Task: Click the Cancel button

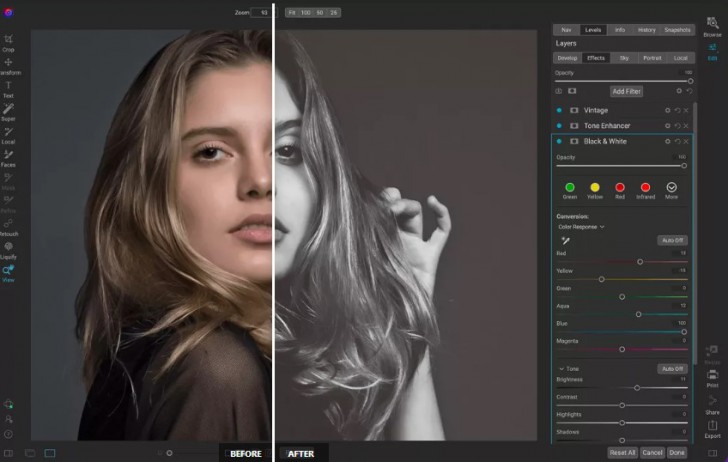Action: tap(652, 453)
